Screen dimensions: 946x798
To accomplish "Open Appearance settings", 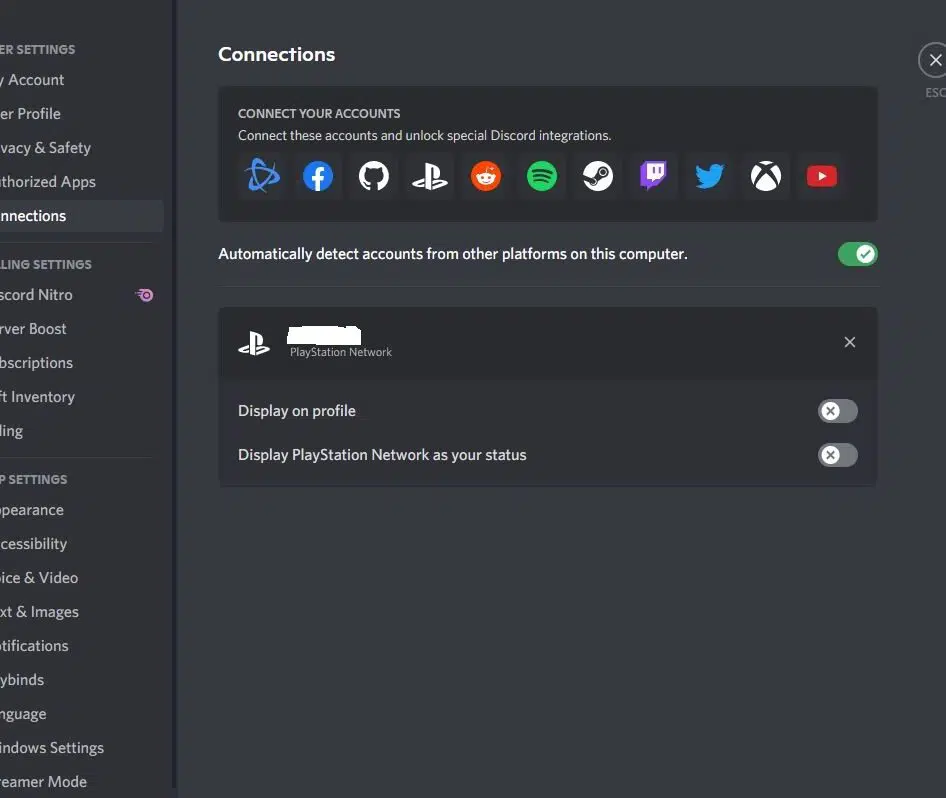I will [79, 510].
